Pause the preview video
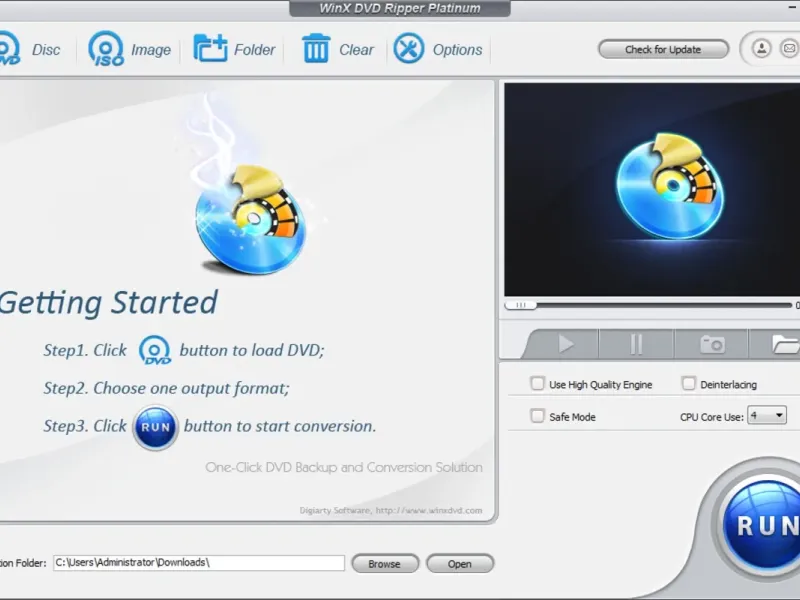Image resolution: width=800 pixels, height=600 pixels. click(x=636, y=344)
